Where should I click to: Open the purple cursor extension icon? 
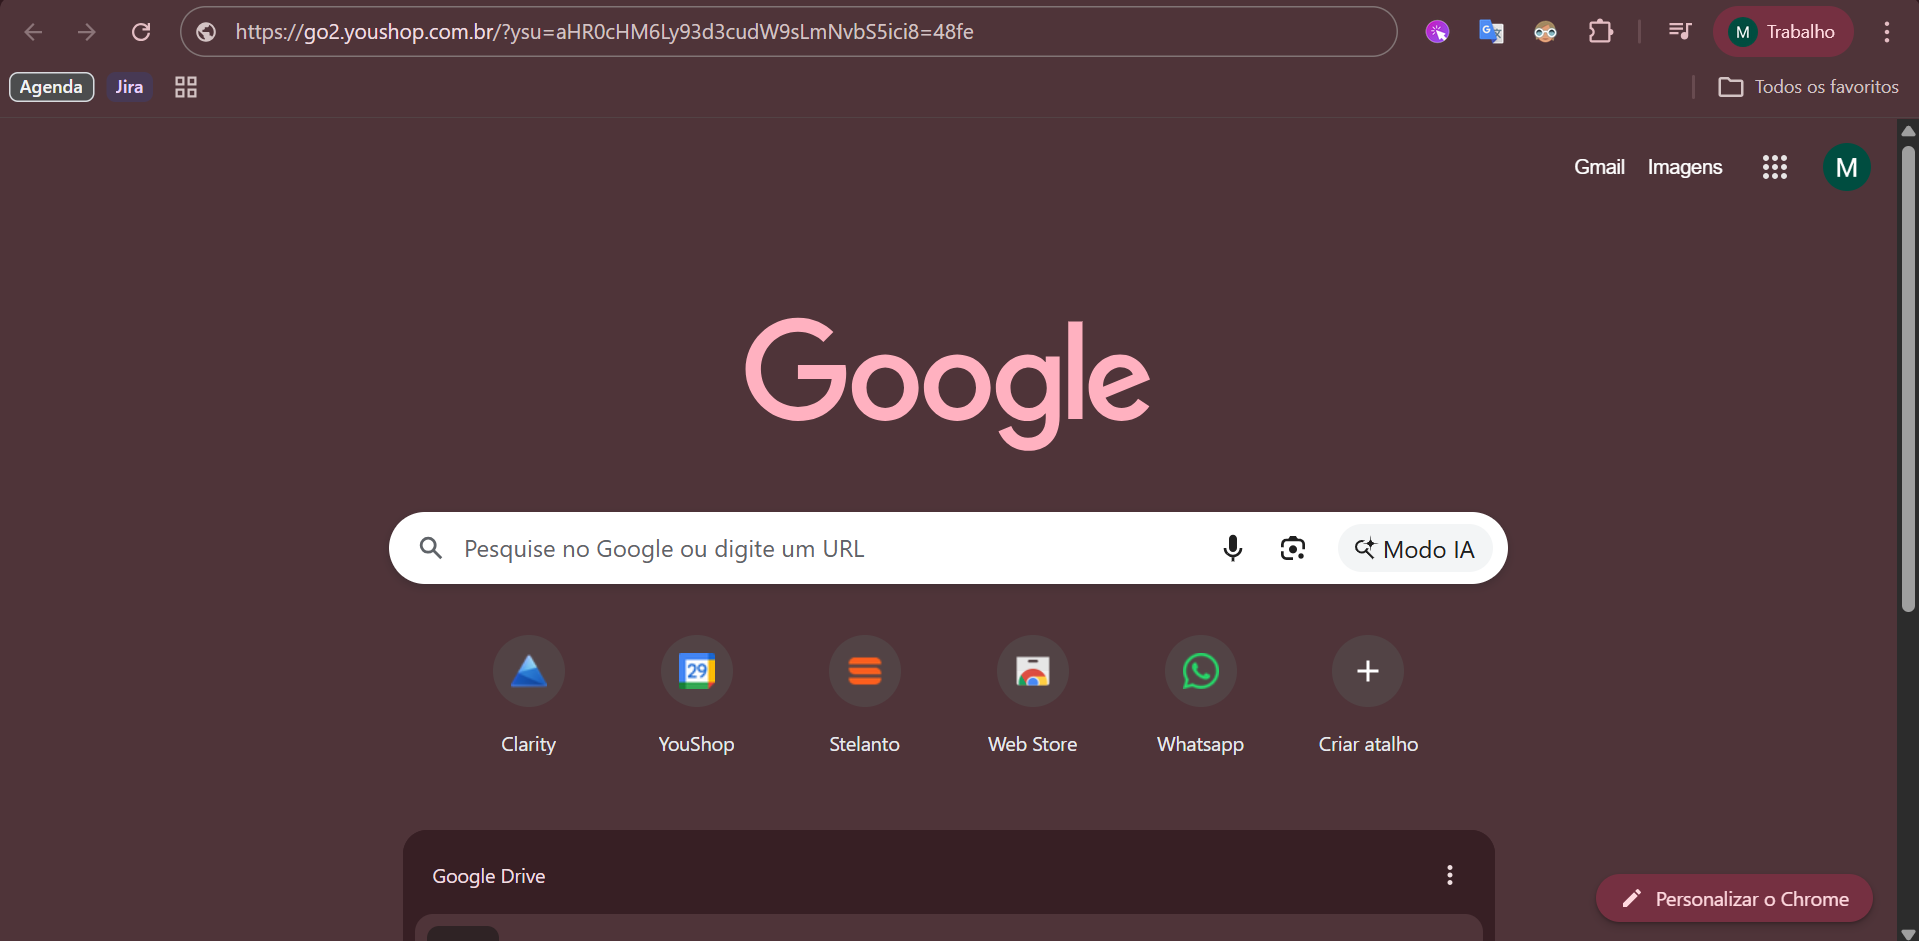[x=1437, y=32]
